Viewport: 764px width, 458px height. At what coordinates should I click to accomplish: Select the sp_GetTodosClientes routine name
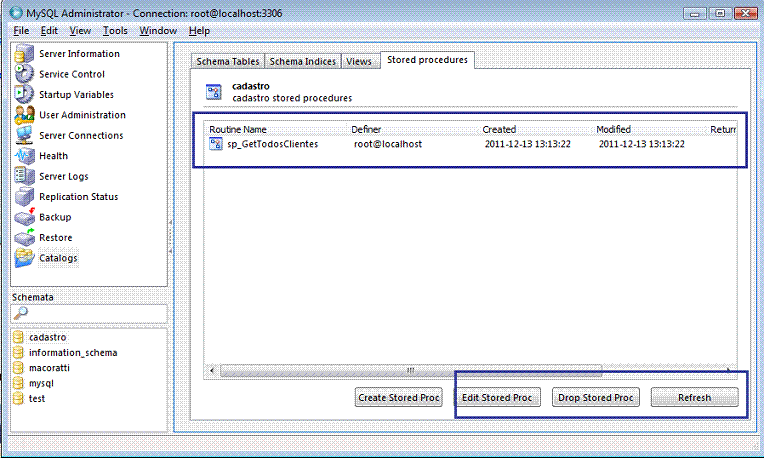(x=272, y=144)
